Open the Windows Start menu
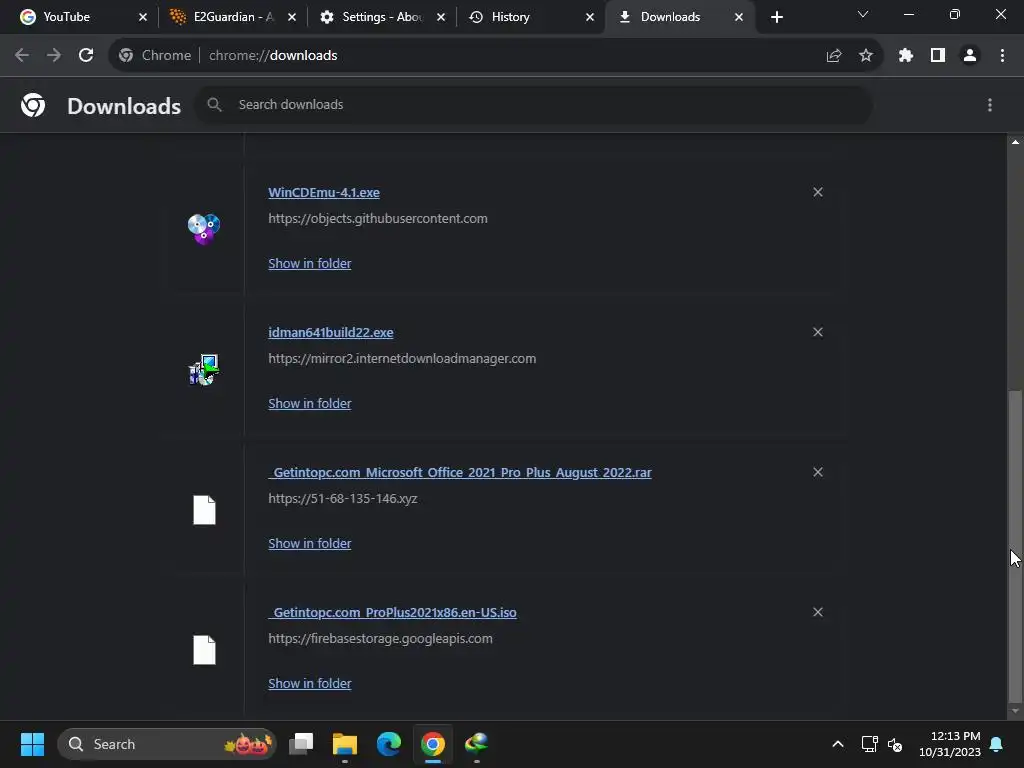Image resolution: width=1024 pixels, height=768 pixels. [32, 744]
